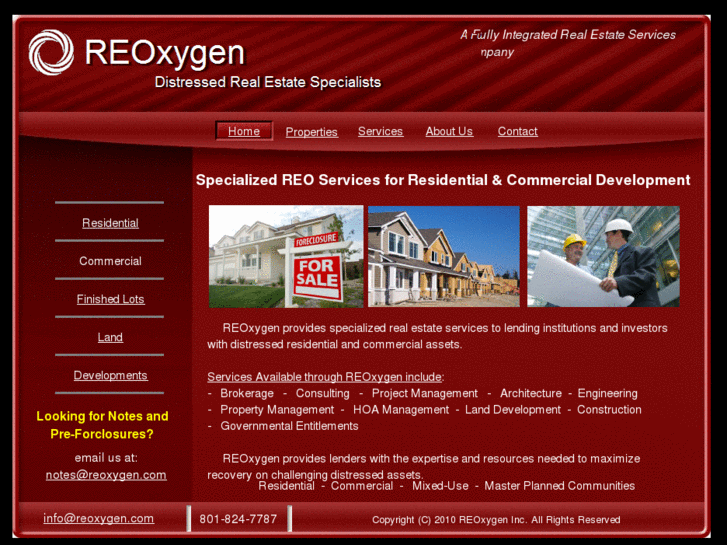Screen dimensions: 727x545
Task: Click 'Distressed Real Estate Specialists' tagline
Action: point(268,82)
